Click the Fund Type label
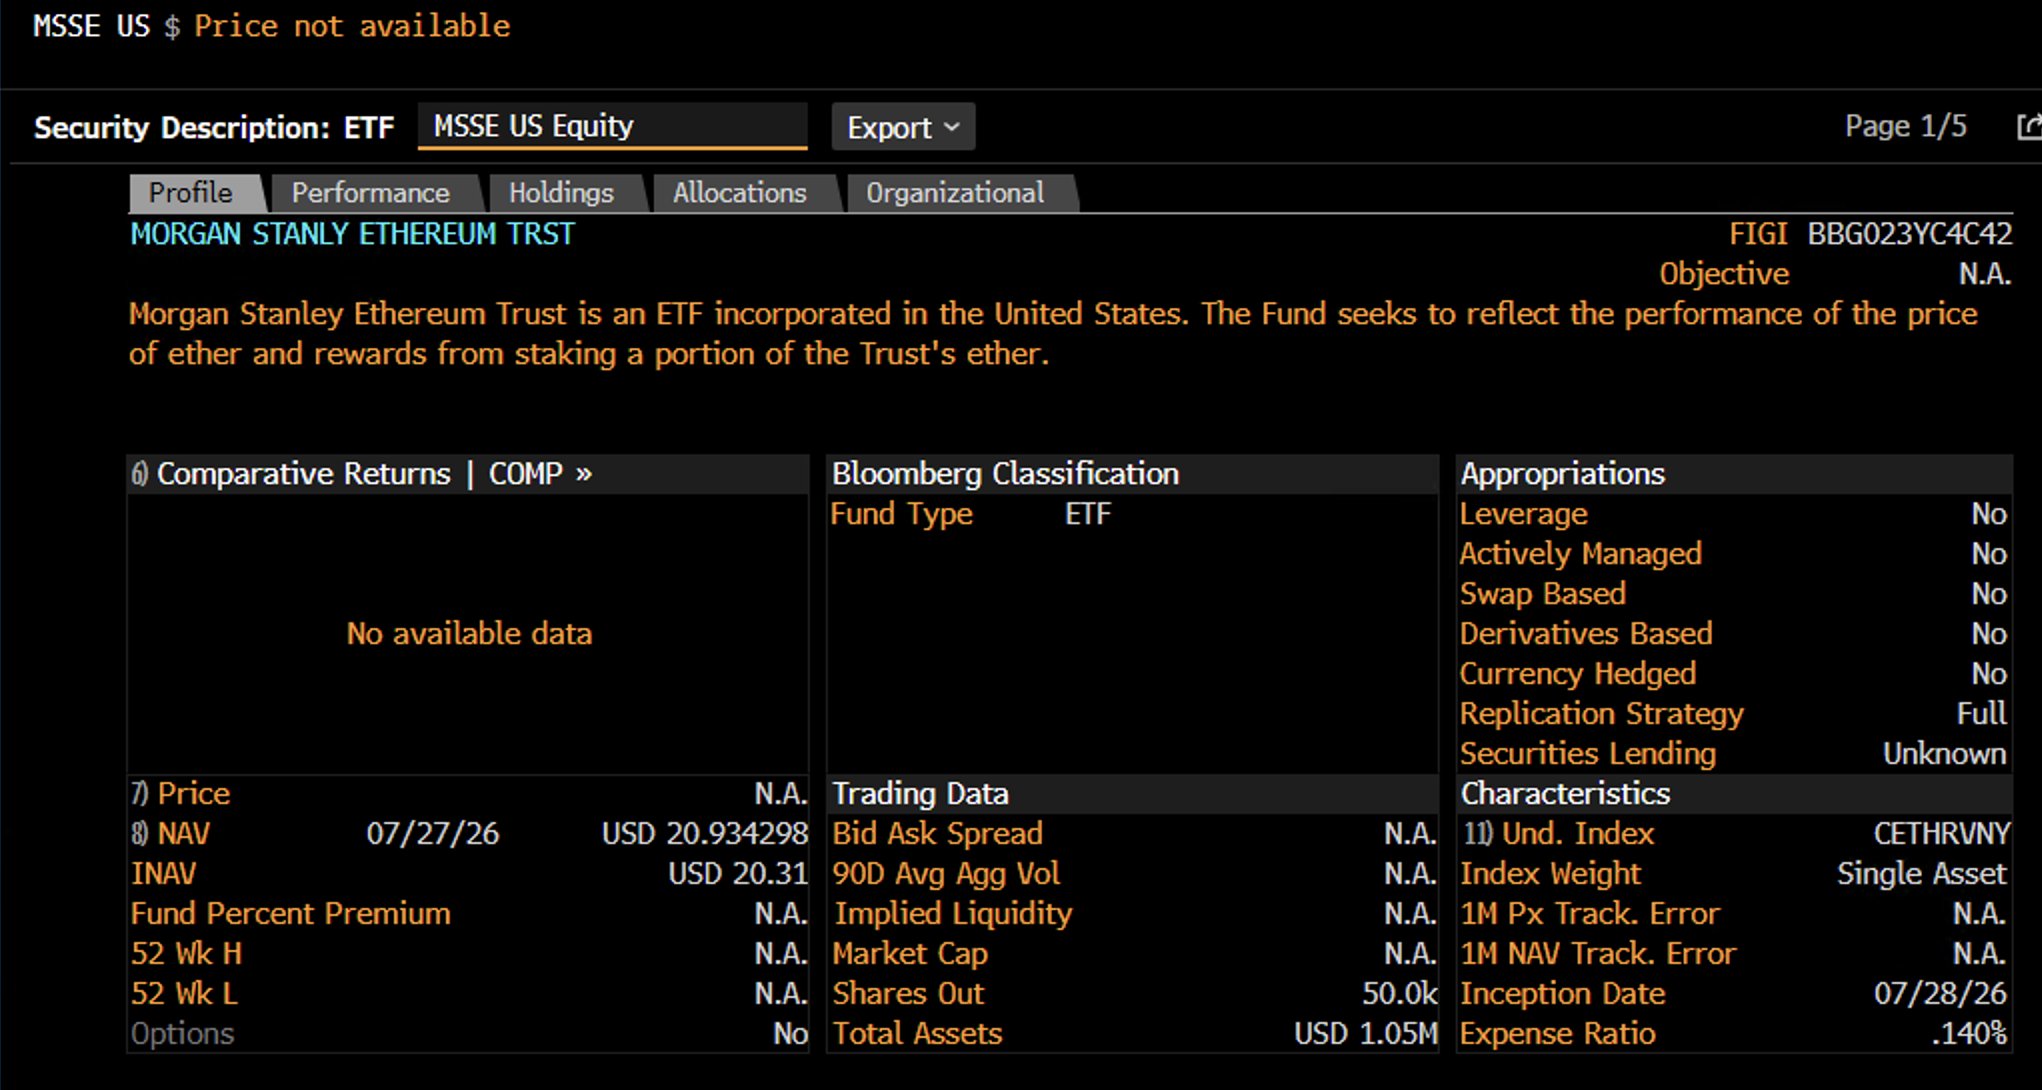The image size is (2042, 1090). pyautogui.click(x=901, y=514)
